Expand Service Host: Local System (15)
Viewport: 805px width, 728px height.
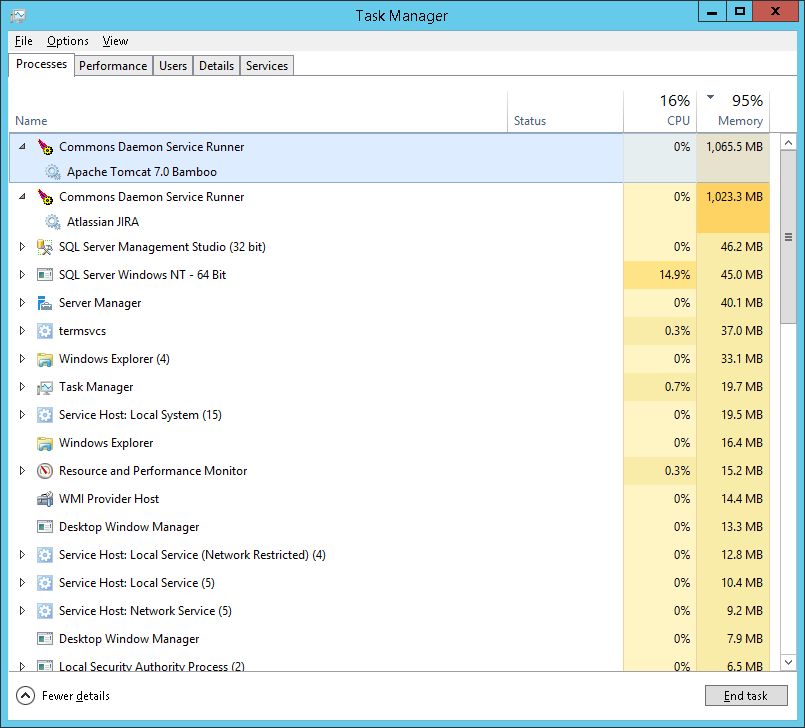pyautogui.click(x=22, y=415)
